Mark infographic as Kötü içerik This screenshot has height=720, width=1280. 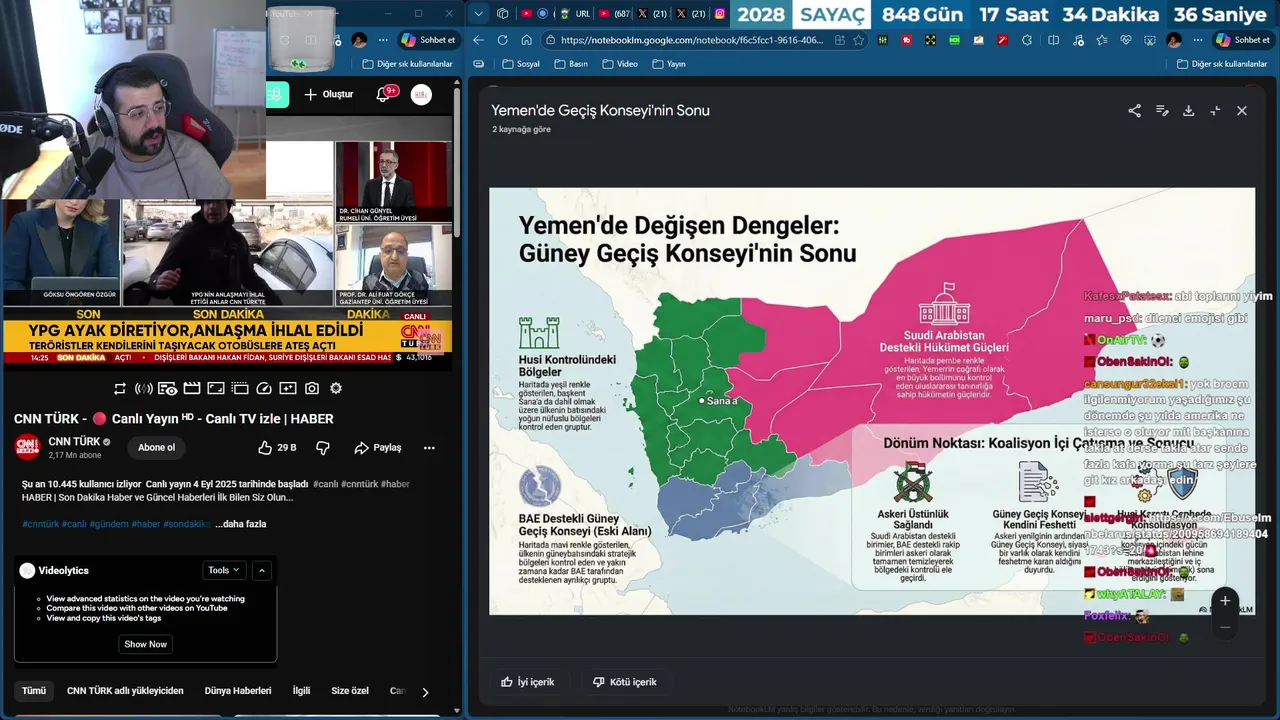pos(625,682)
